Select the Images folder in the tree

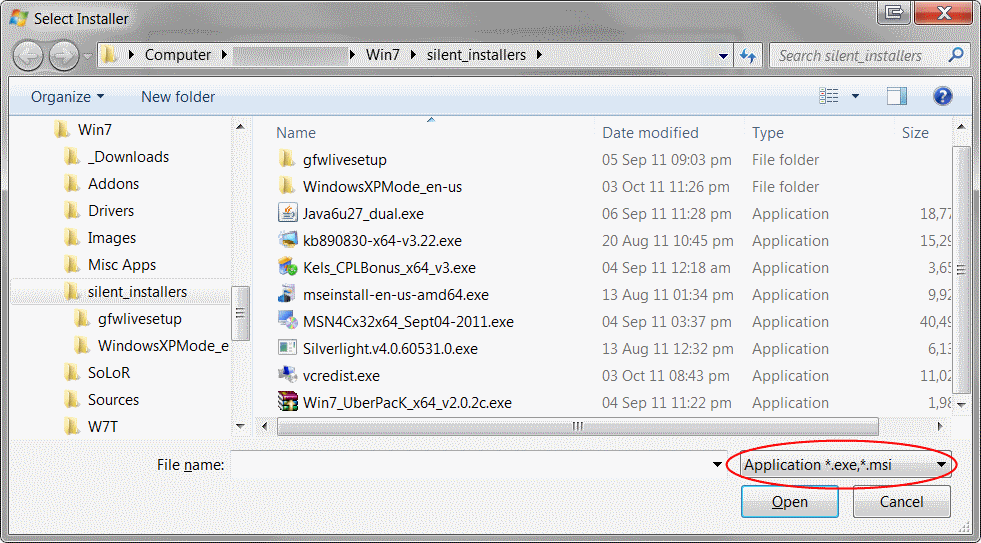tap(111, 238)
